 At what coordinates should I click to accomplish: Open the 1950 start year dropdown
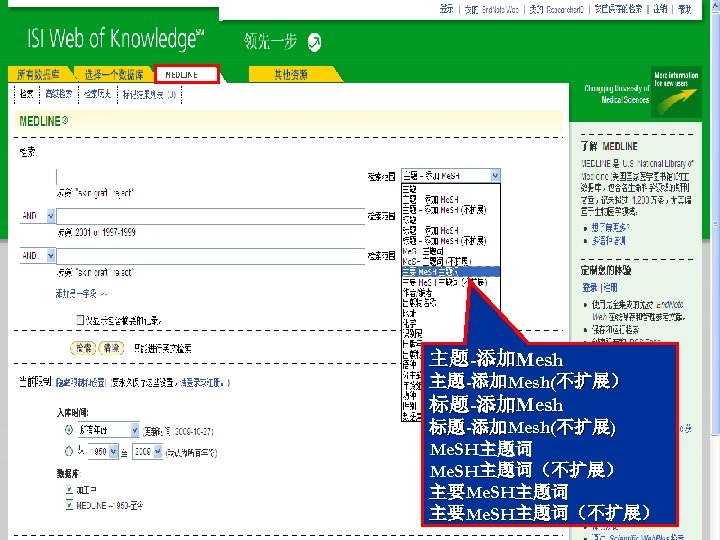click(x=103, y=451)
